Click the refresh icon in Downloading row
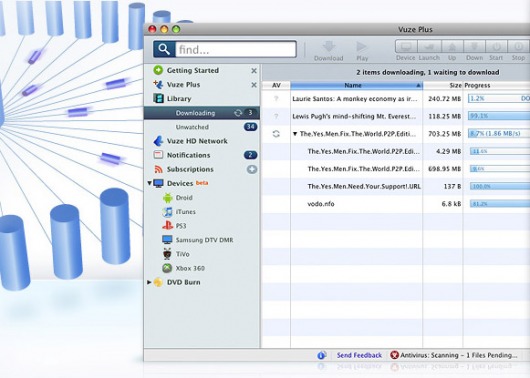 tap(238, 113)
